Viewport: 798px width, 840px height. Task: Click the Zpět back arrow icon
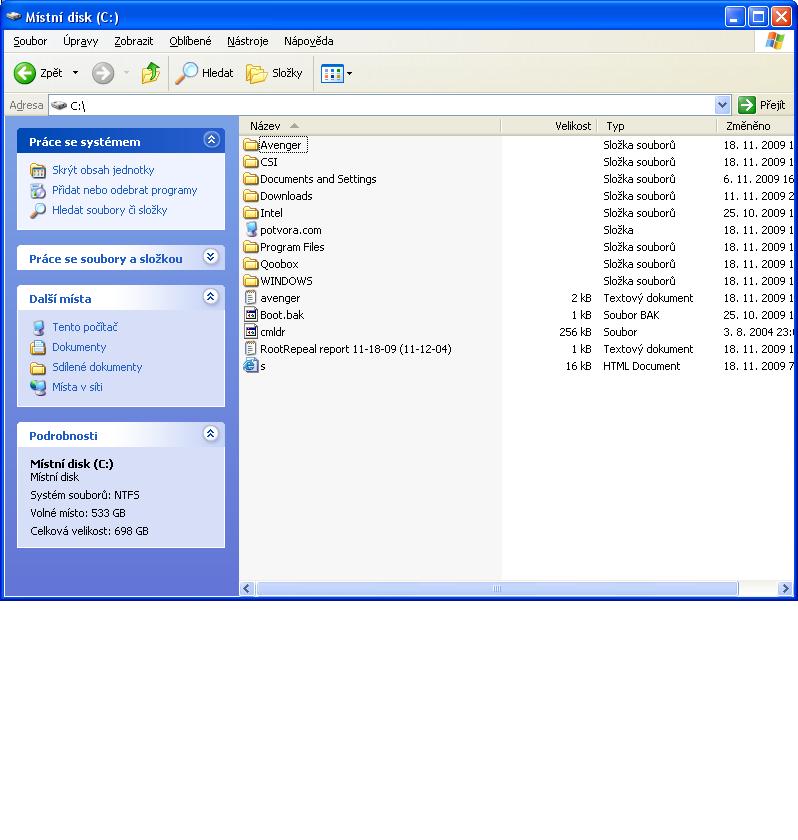[25, 73]
